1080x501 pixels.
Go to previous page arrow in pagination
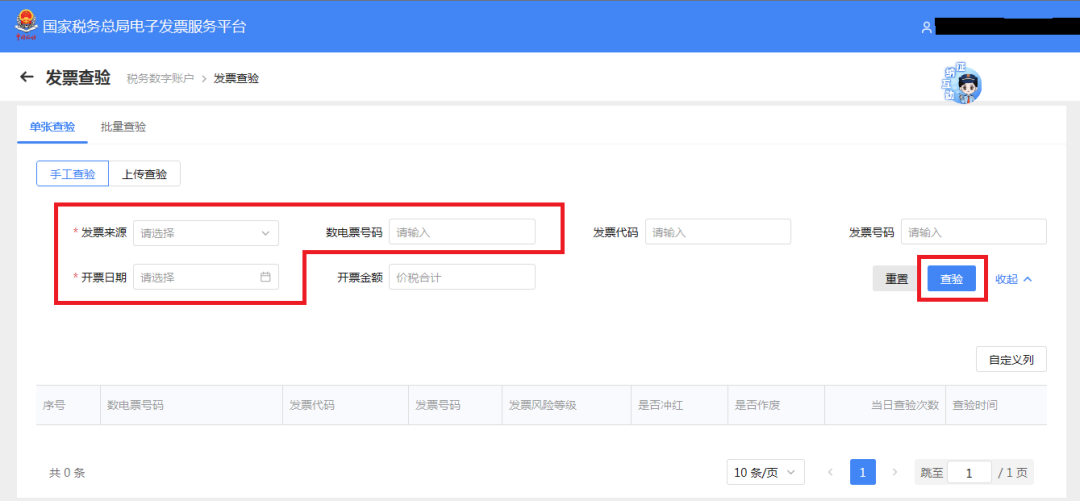830,473
